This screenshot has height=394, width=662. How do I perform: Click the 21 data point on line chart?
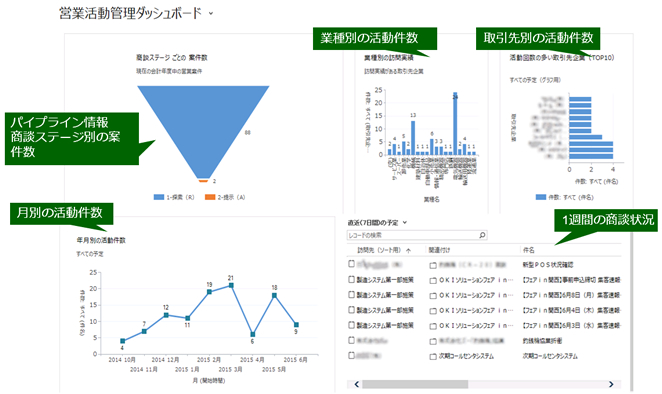231,285
